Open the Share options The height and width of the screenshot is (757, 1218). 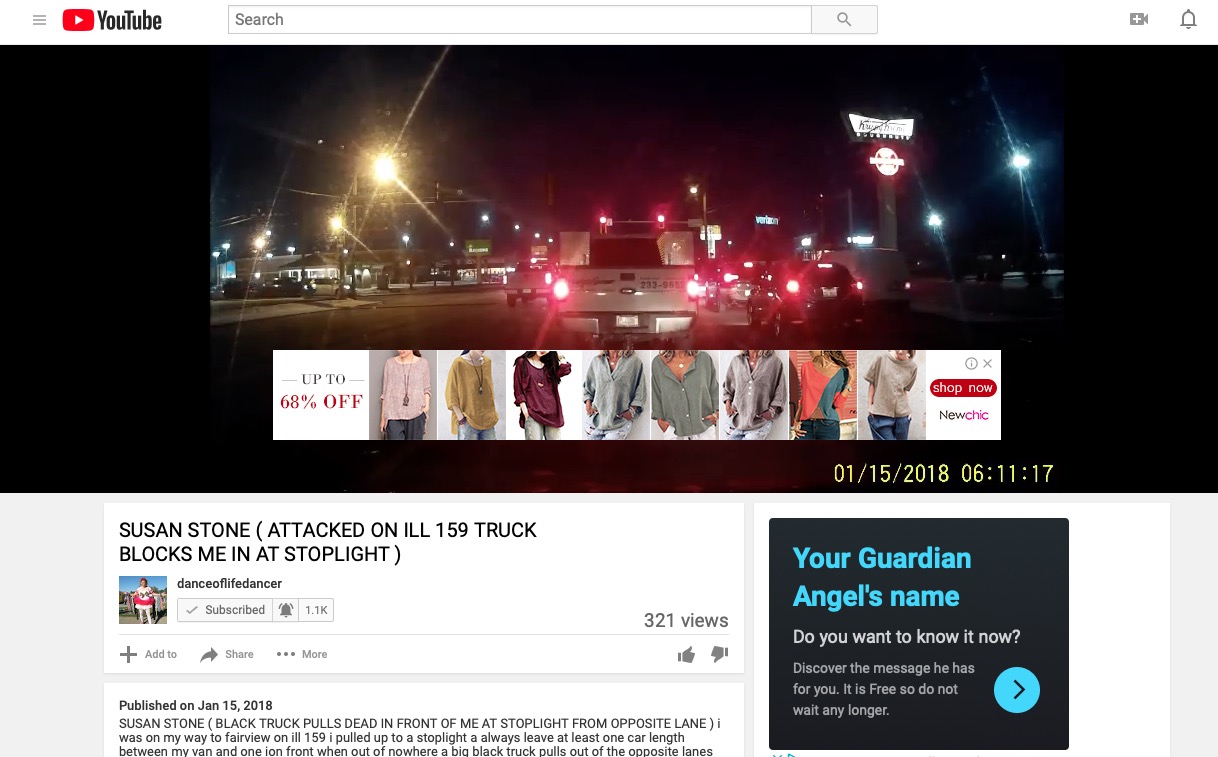(x=227, y=655)
